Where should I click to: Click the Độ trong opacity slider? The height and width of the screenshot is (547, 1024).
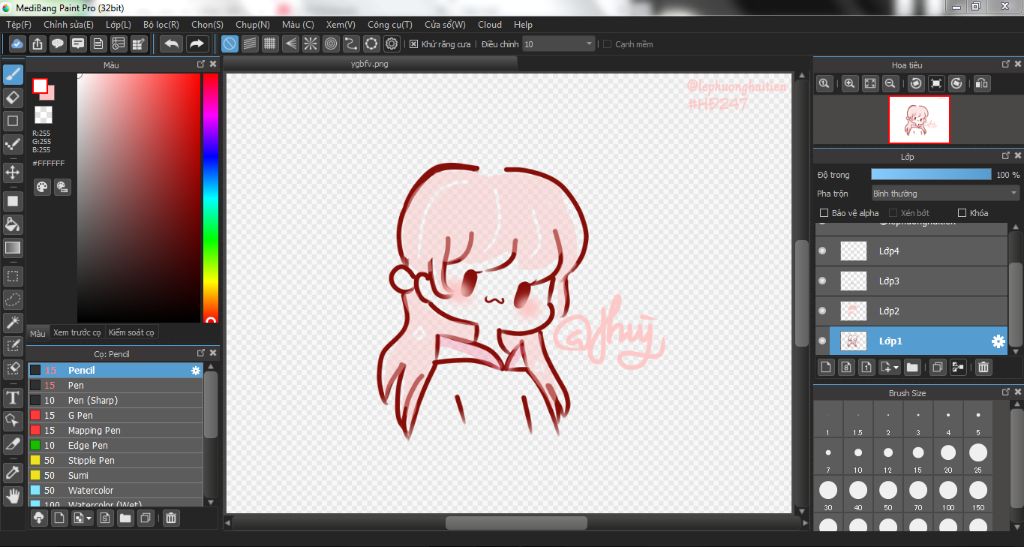pos(931,175)
